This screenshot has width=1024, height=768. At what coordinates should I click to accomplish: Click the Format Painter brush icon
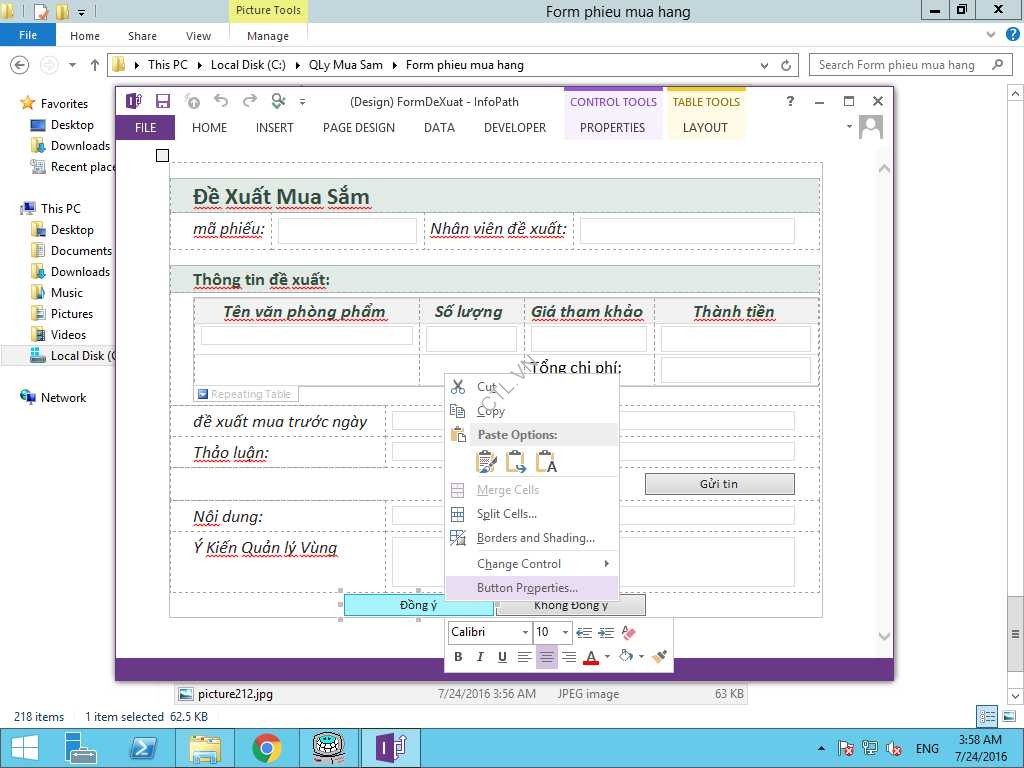point(659,657)
